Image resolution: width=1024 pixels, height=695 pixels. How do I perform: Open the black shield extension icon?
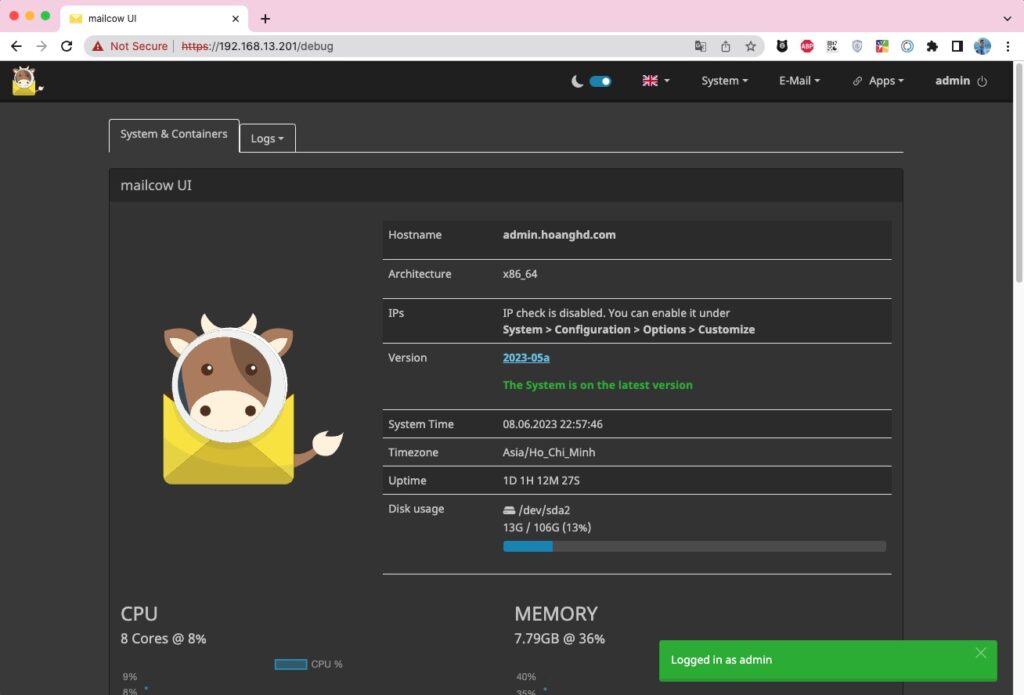click(x=782, y=46)
